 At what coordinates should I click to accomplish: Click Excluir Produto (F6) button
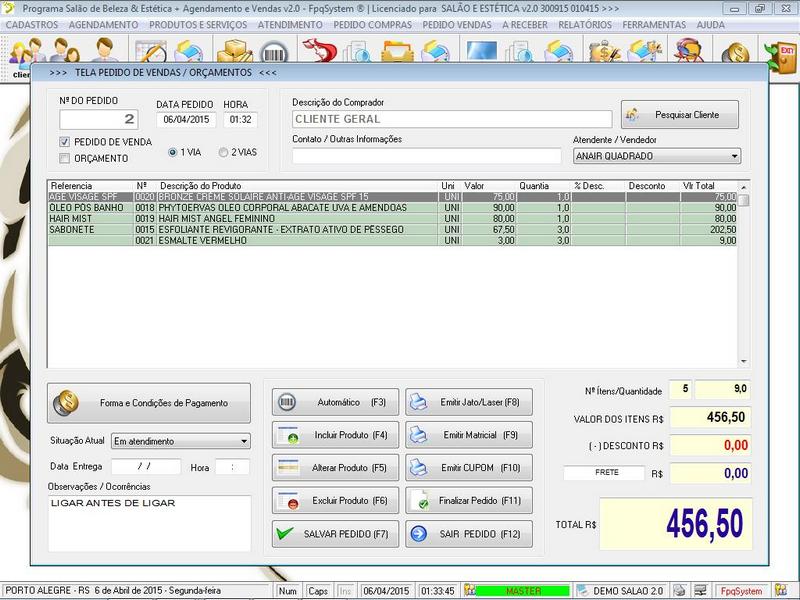tap(335, 500)
